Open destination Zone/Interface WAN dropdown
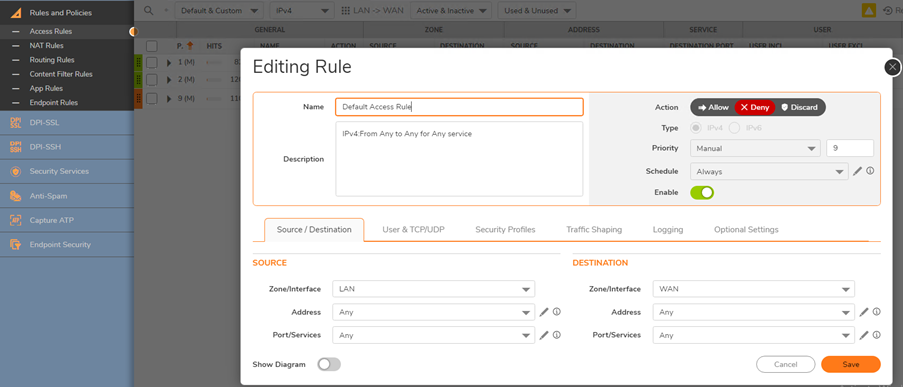The width and height of the screenshot is (903, 387). [x=754, y=289]
